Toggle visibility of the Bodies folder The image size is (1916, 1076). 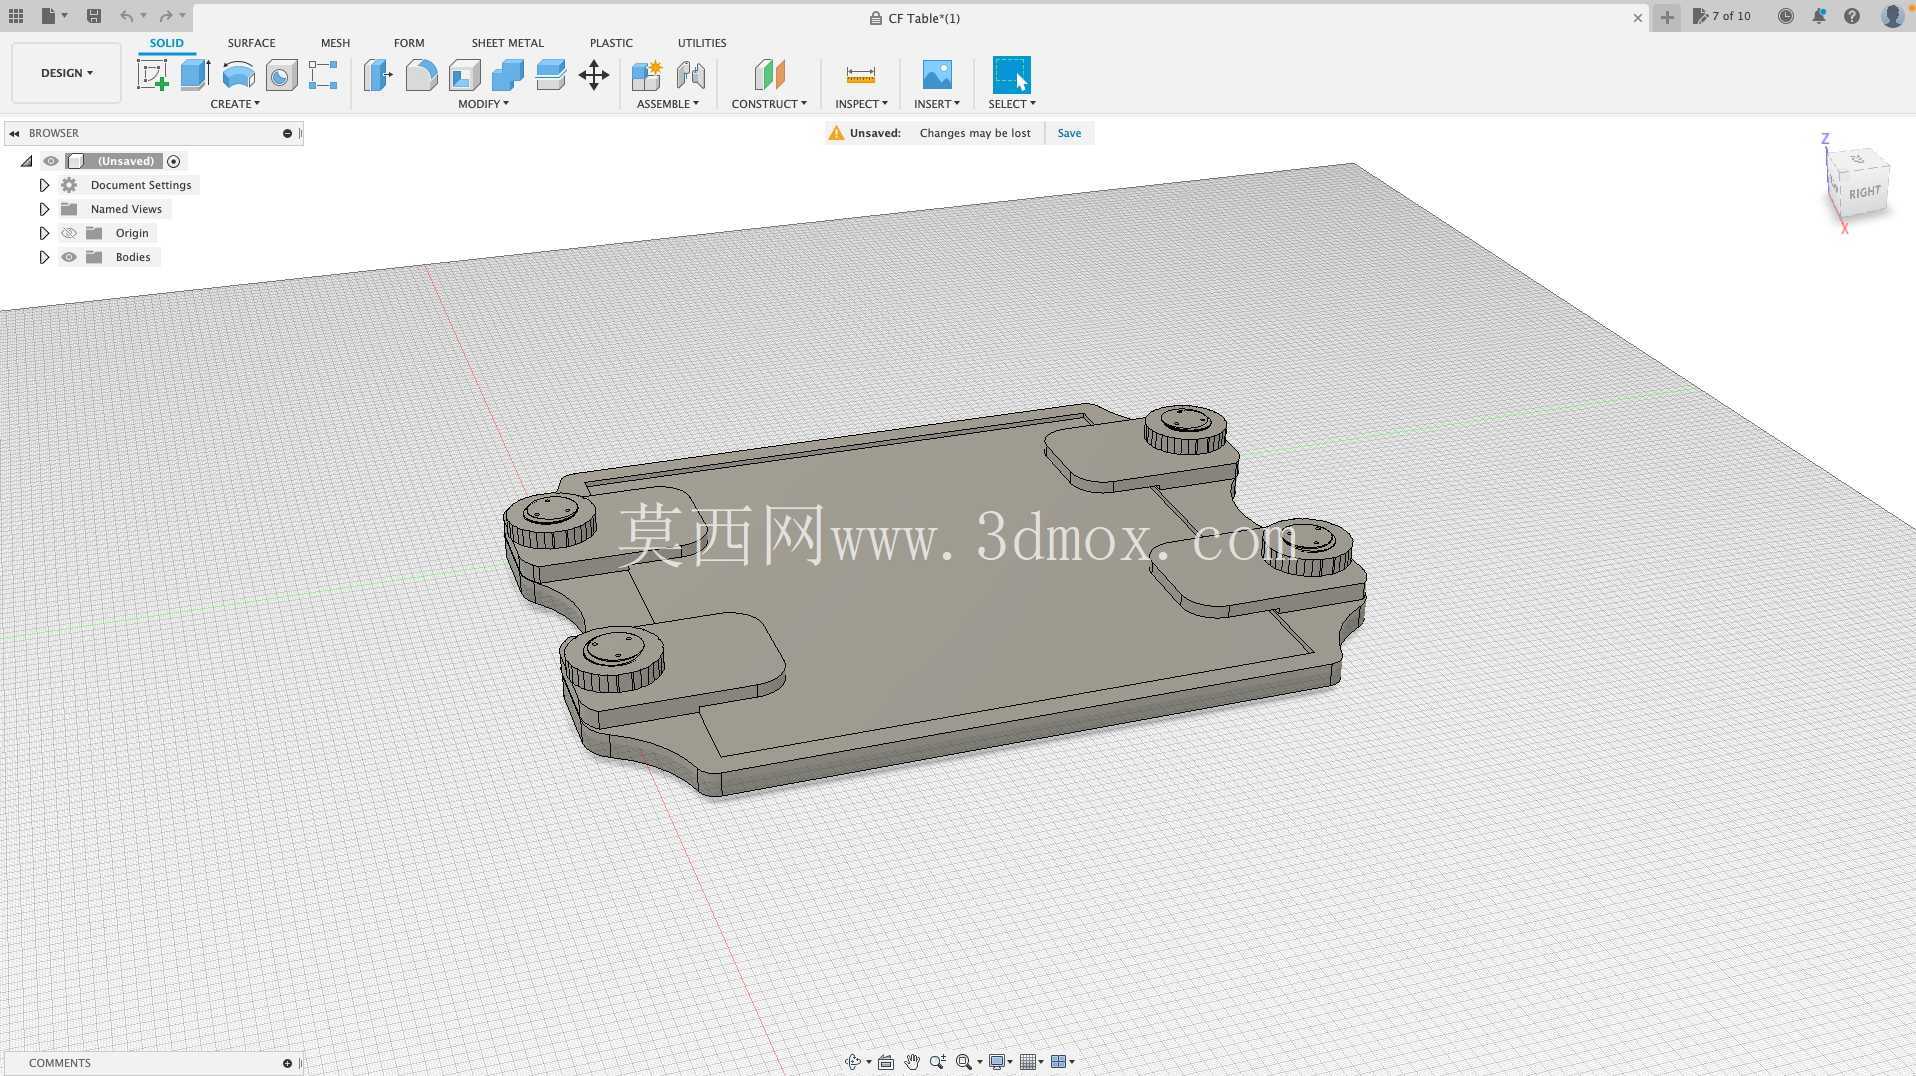(x=69, y=257)
